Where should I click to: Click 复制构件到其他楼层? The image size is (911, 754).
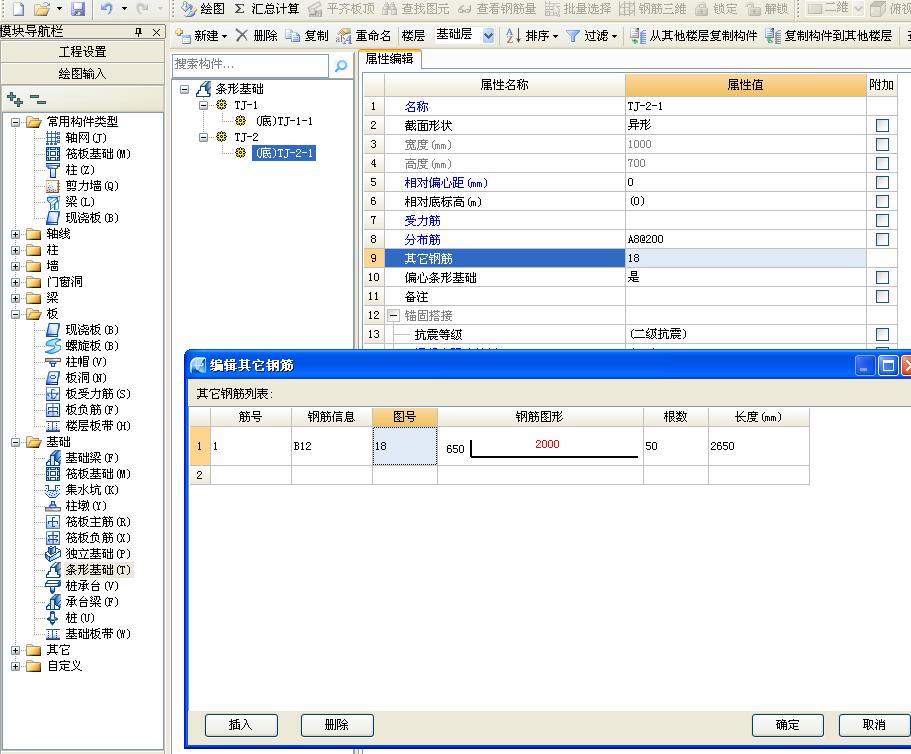[828, 35]
